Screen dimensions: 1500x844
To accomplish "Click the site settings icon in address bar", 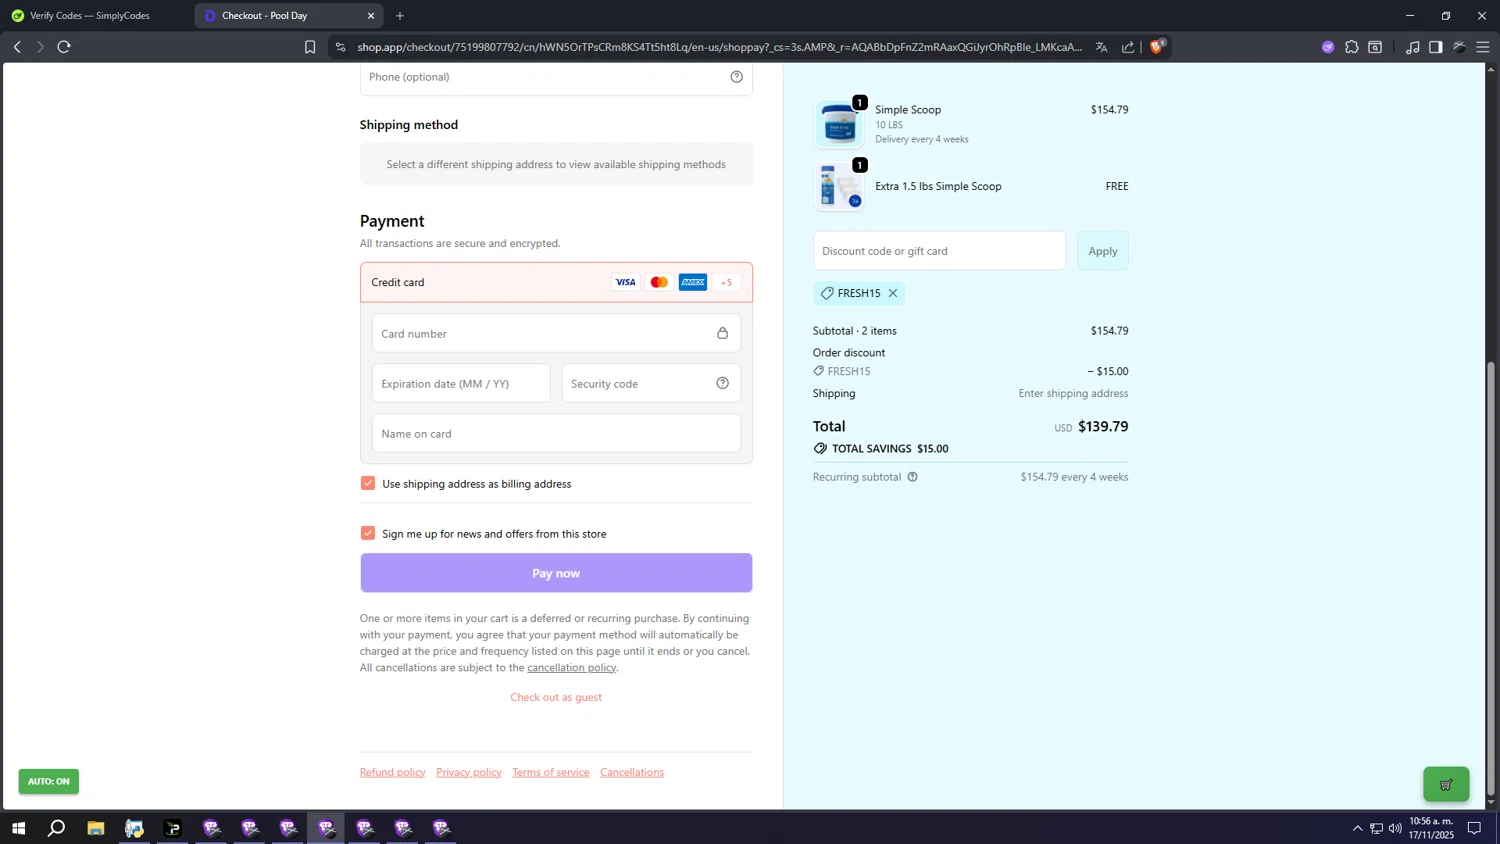I will [340, 47].
